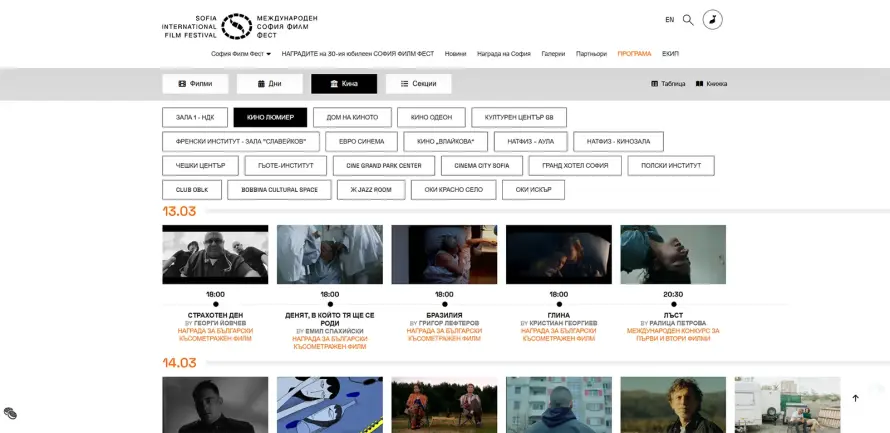This screenshot has height=433, width=890.
Task: Click the БРАЗИЛИЯ title link
Action: coord(444,316)
